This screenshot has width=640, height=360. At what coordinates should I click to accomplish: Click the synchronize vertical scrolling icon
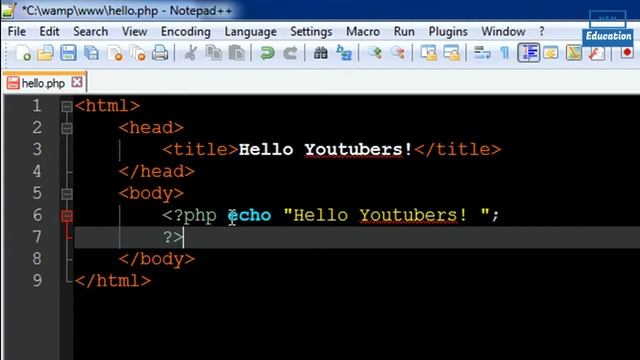coord(429,53)
